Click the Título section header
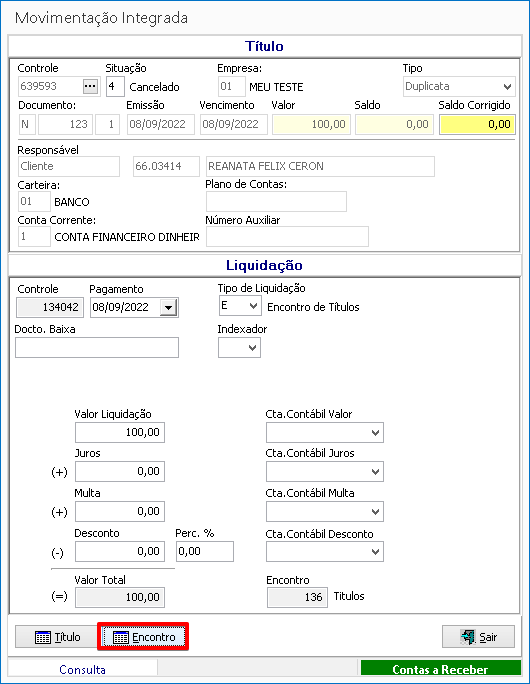The height and width of the screenshot is (684, 530). (264, 46)
